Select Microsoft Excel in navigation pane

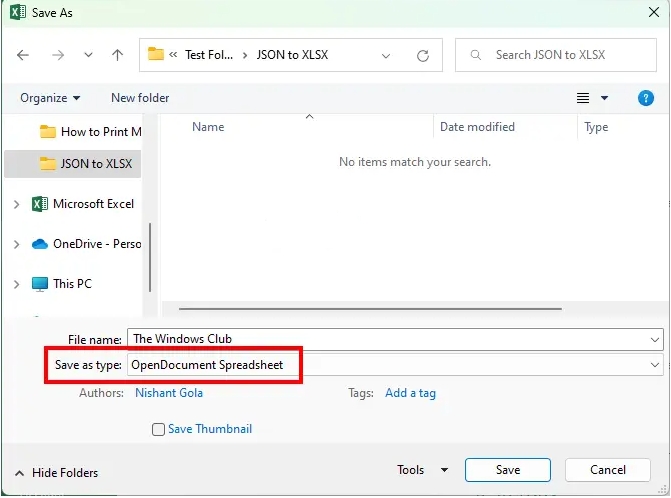point(83,204)
